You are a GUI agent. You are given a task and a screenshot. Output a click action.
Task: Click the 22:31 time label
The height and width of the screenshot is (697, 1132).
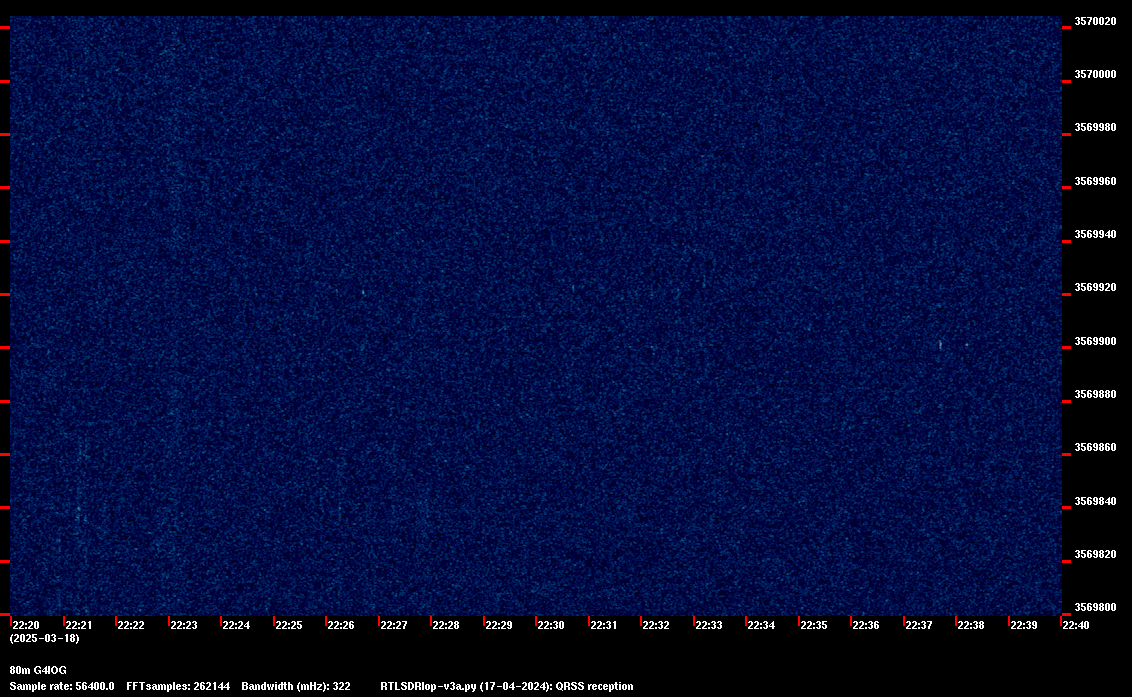[x=604, y=625]
